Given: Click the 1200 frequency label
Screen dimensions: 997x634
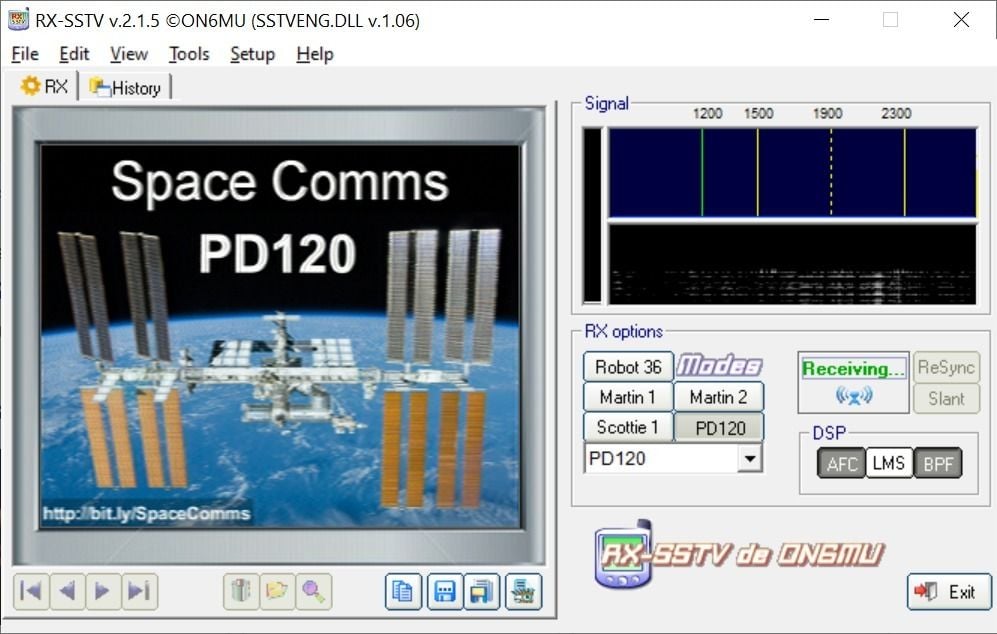Looking at the screenshot, I should click(707, 113).
